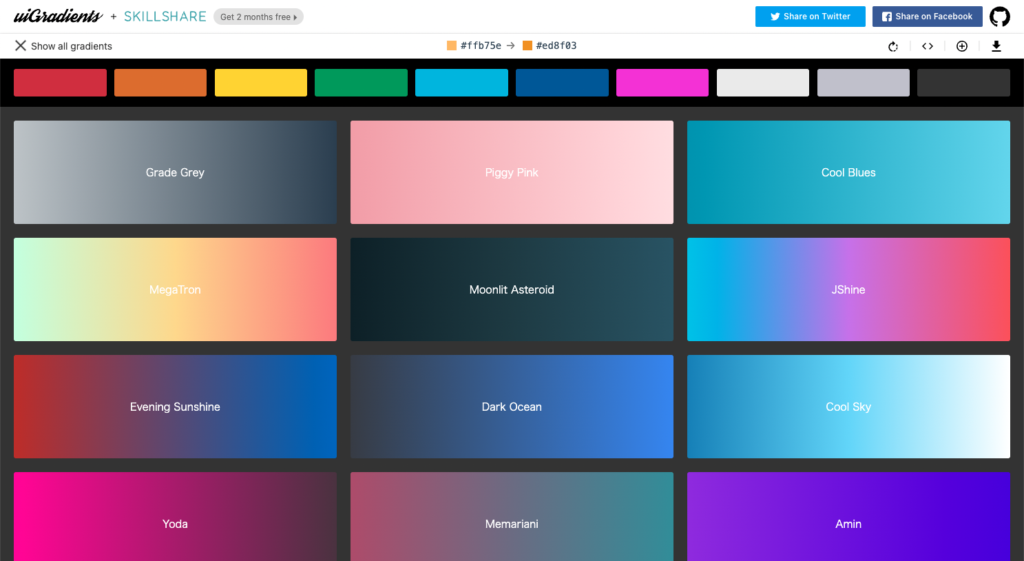Pick the Amin gradient

848,517
